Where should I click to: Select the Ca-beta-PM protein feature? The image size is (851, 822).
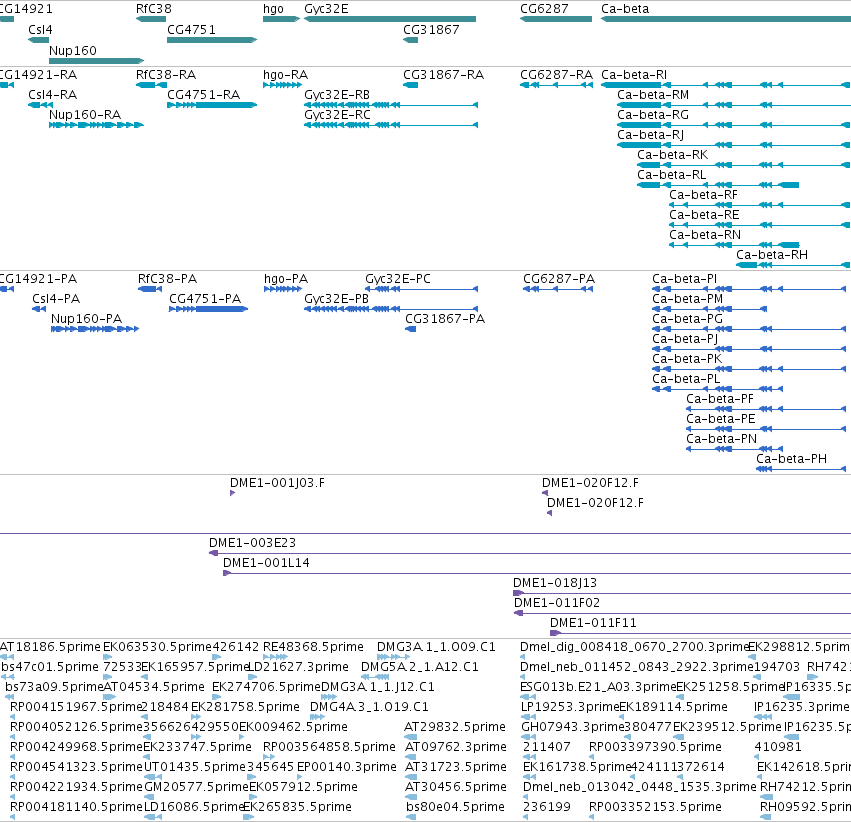[709, 309]
